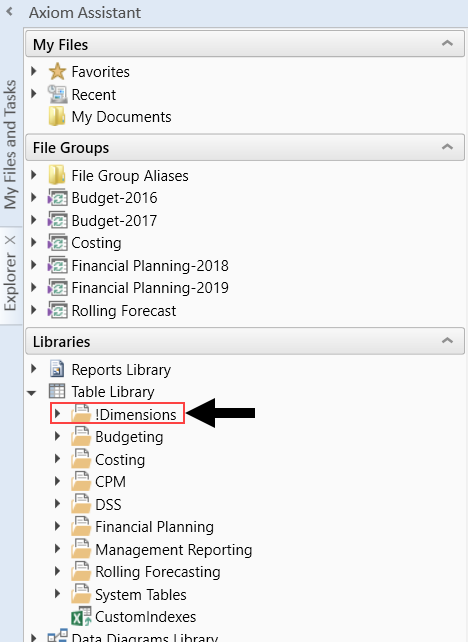Select the !Dimensions label
Image resolution: width=468 pixels, height=642 pixels.
[136, 414]
